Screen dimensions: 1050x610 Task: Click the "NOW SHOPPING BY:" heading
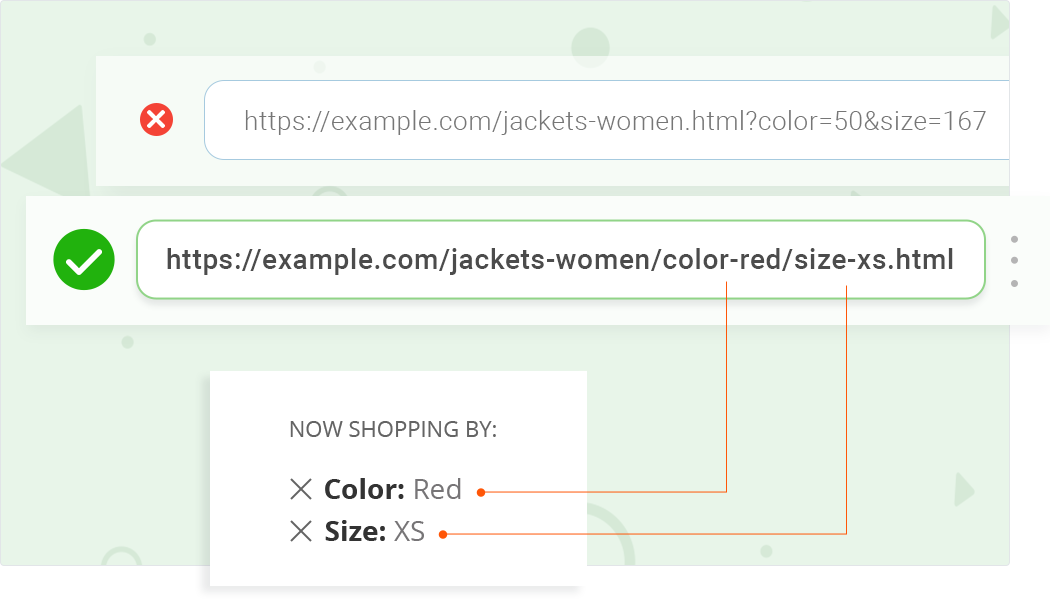393,430
